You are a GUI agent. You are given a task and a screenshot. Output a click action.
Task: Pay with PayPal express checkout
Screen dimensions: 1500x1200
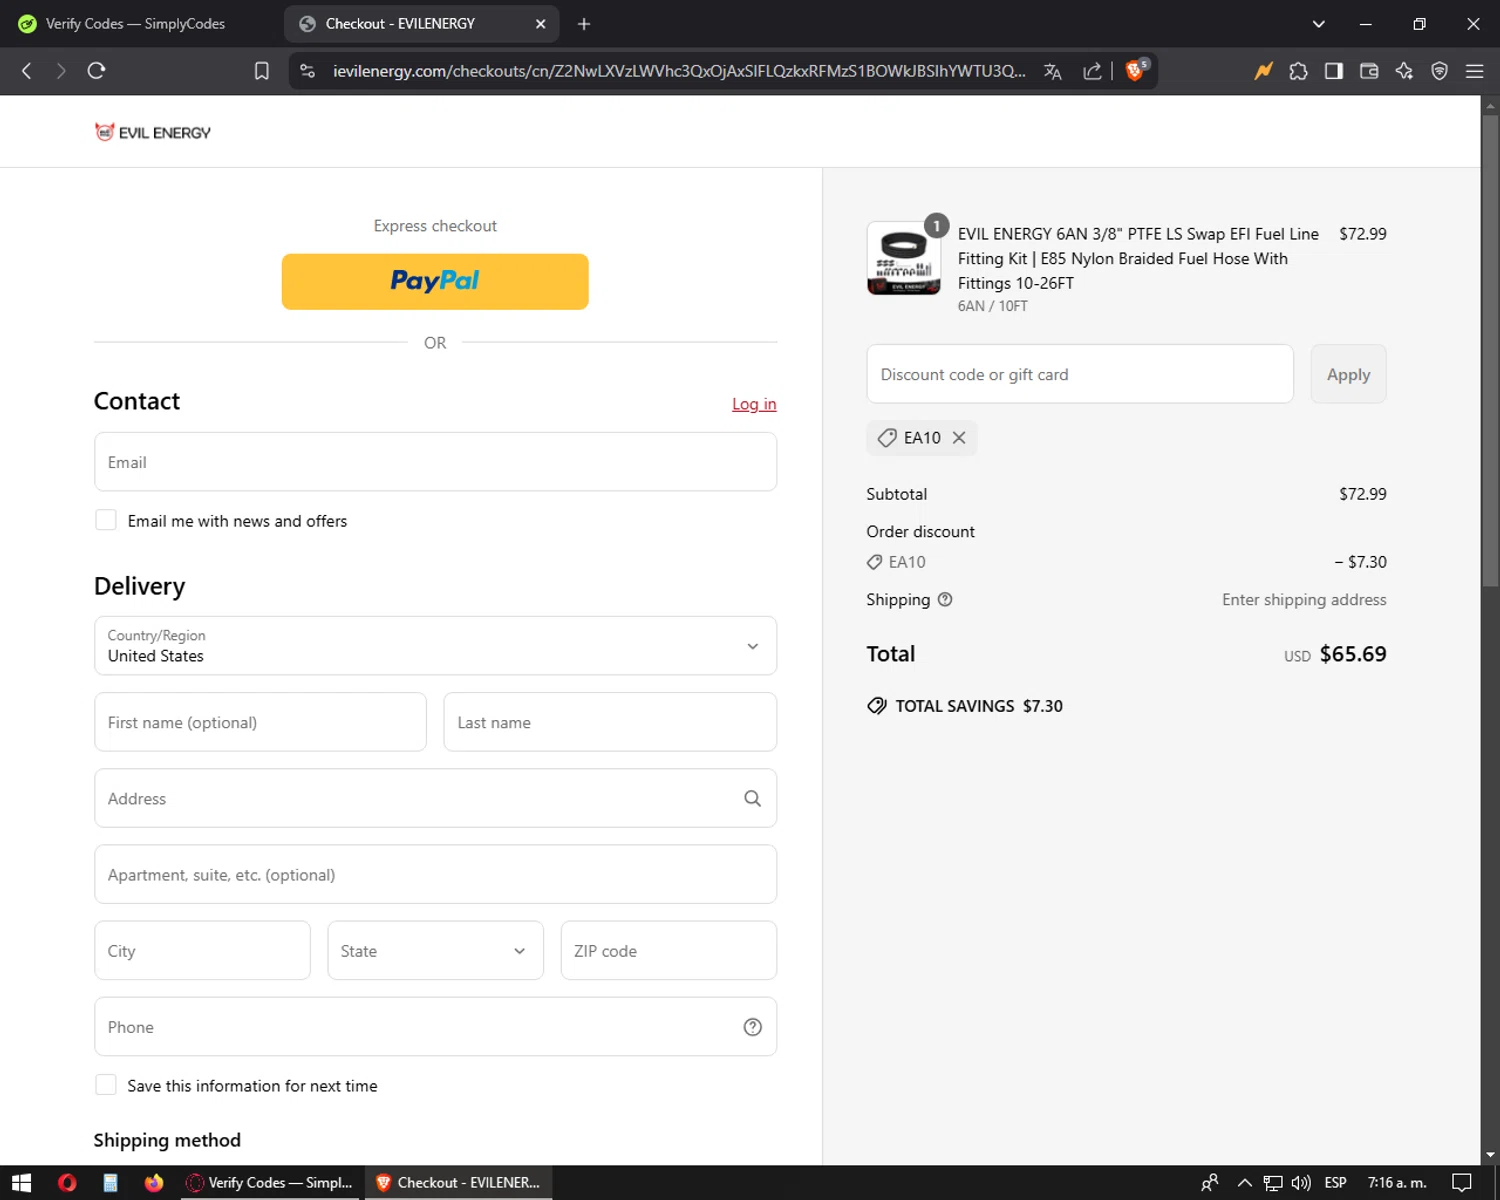[435, 281]
